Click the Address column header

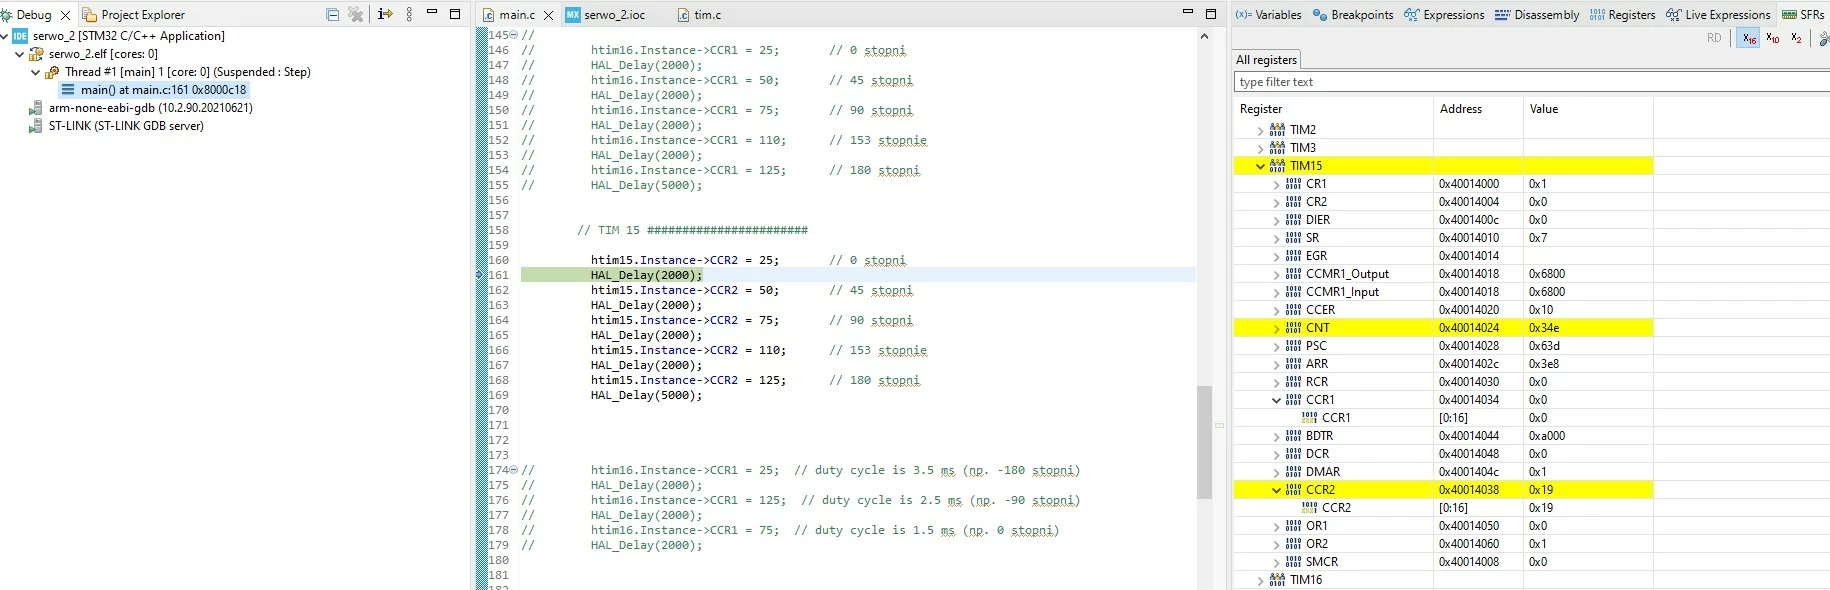(1478, 109)
